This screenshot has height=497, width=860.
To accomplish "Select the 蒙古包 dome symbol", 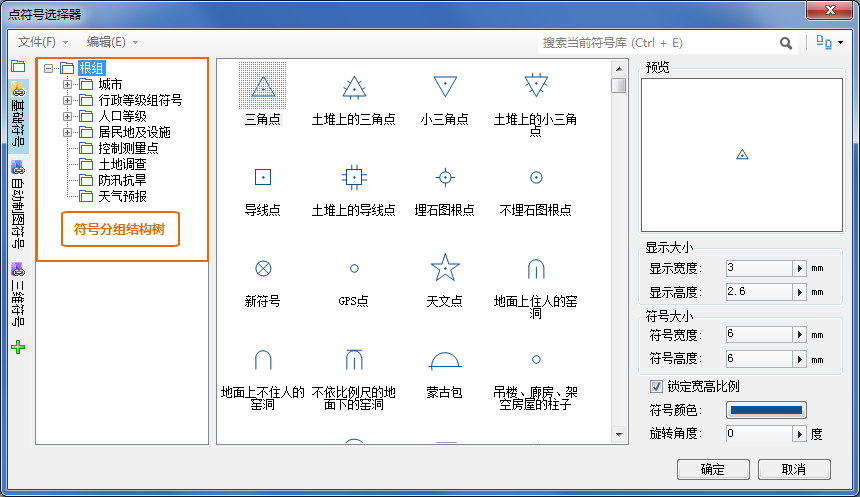I will pyautogui.click(x=445, y=360).
